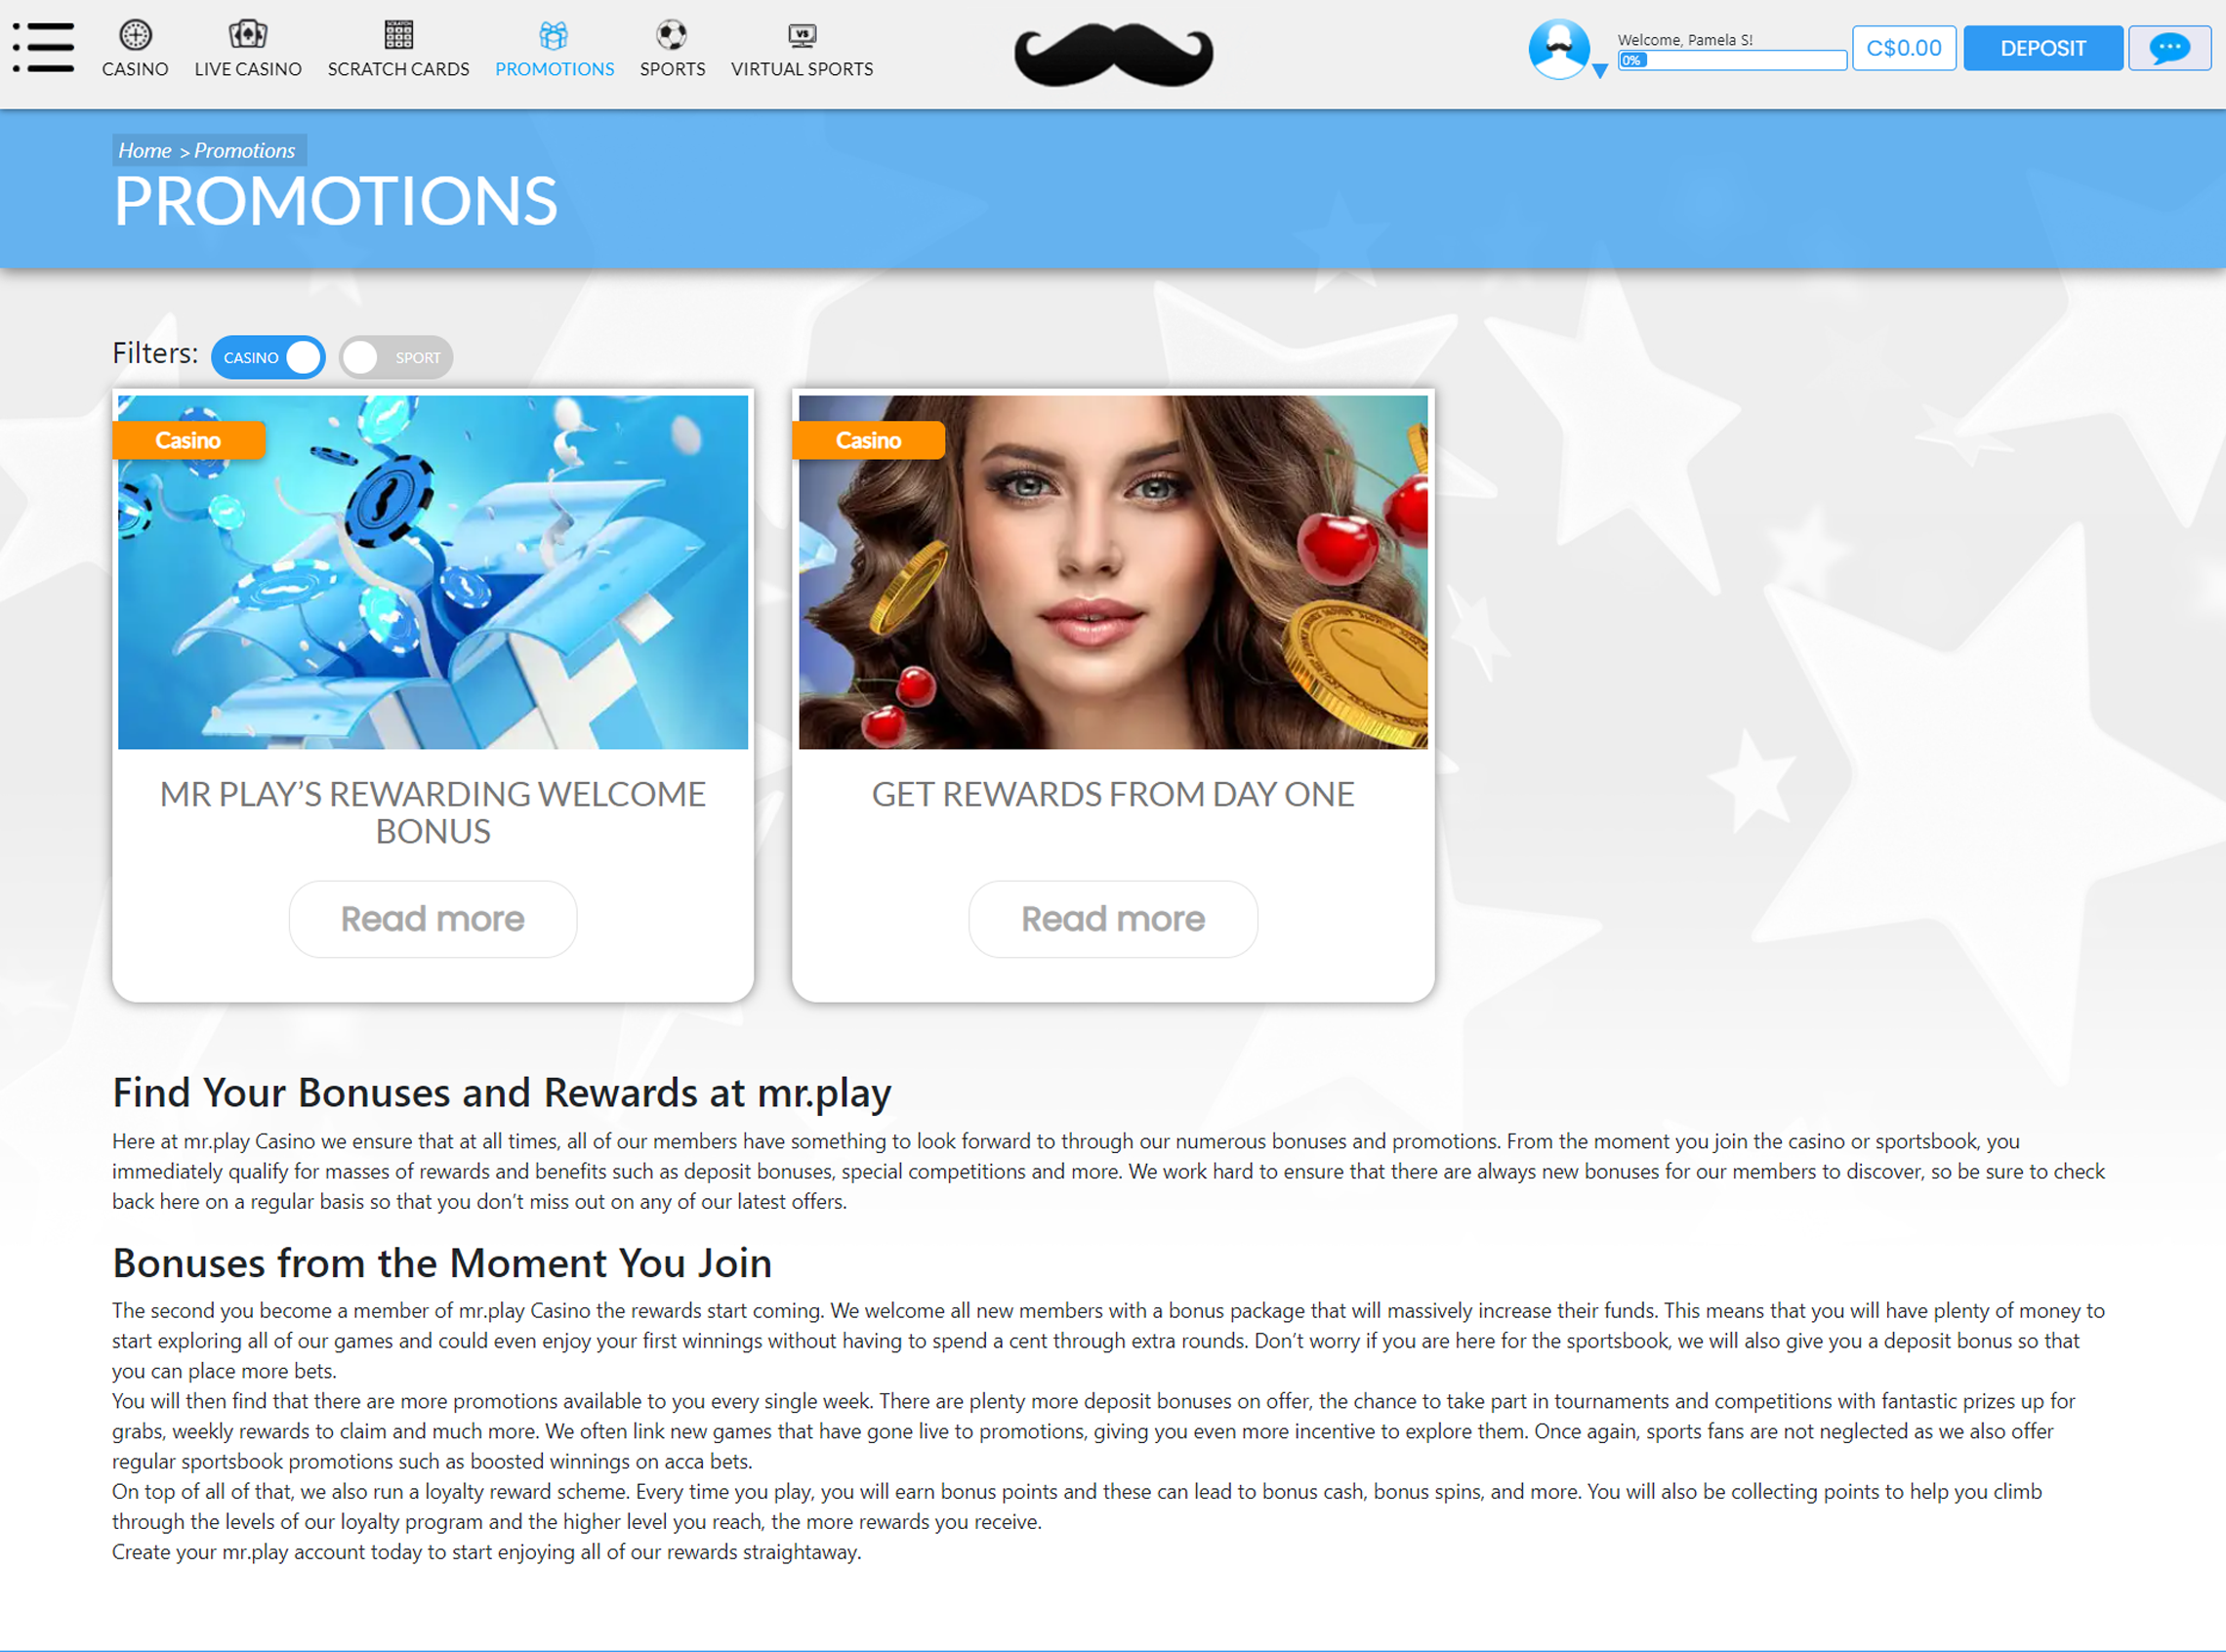Go to Home breadcrumb link
This screenshot has height=1652, width=2226.
click(145, 150)
